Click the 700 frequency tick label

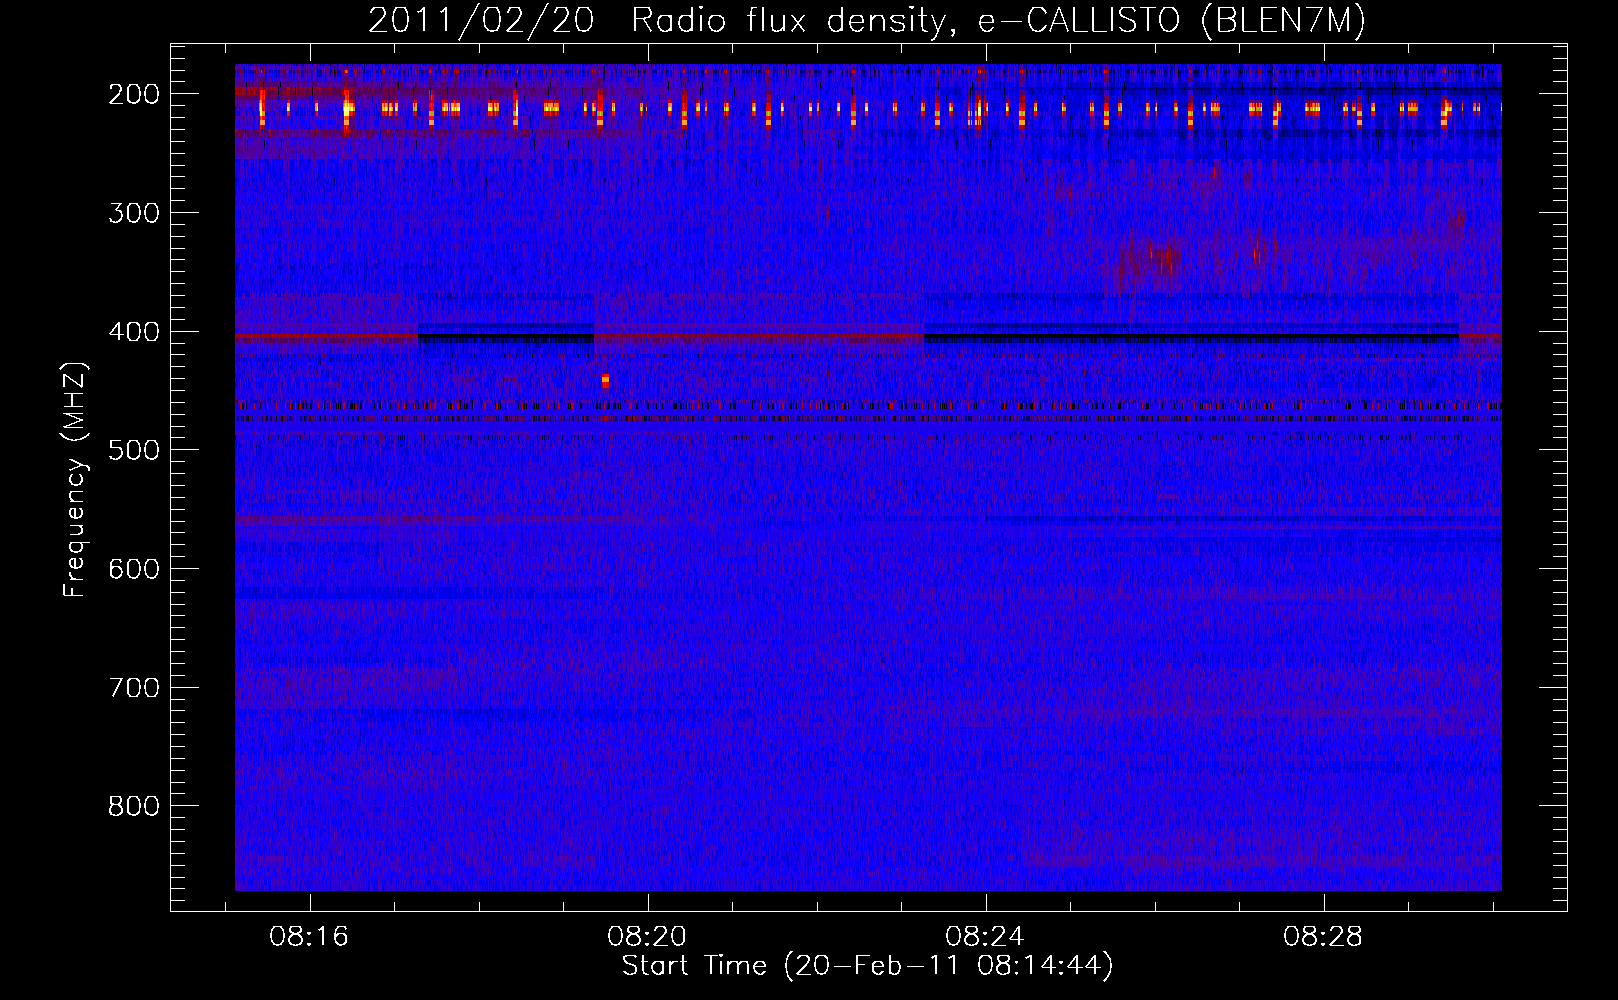coord(134,688)
